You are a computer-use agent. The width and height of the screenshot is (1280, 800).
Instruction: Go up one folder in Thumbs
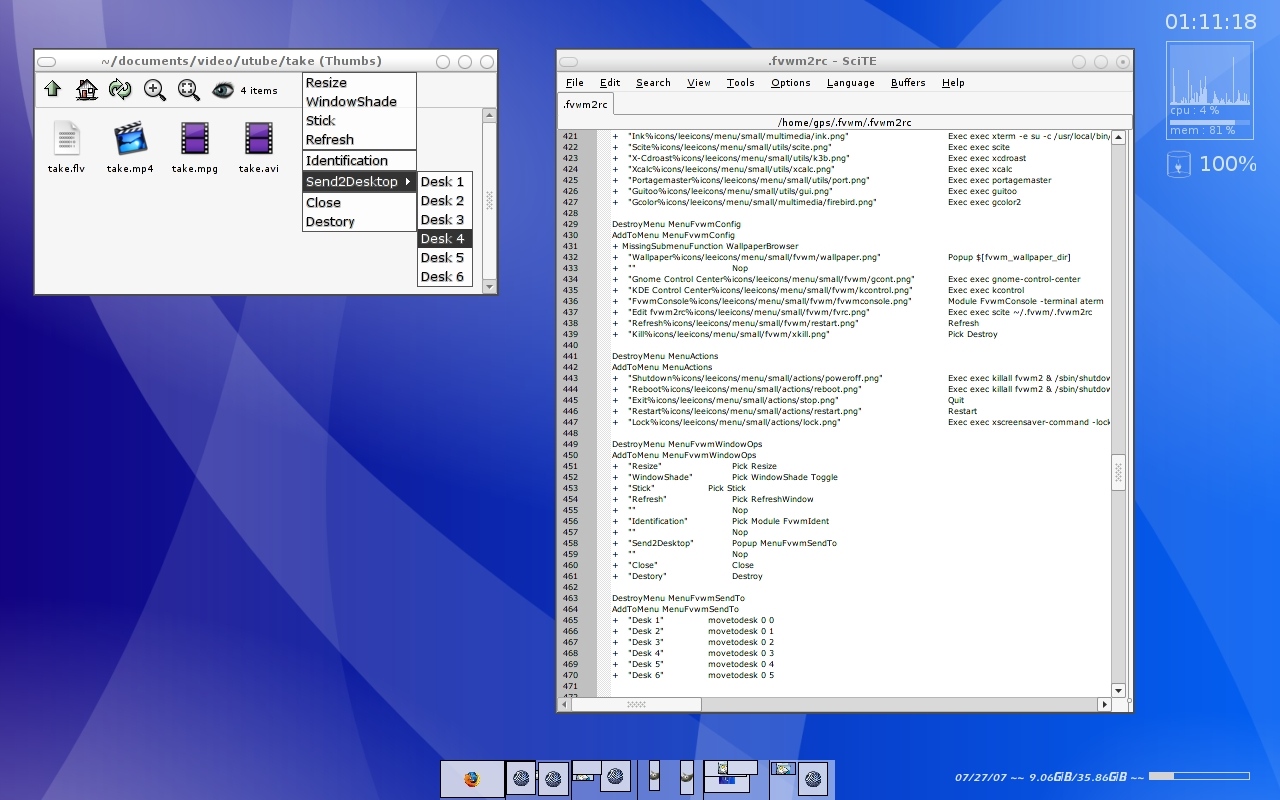[53, 90]
